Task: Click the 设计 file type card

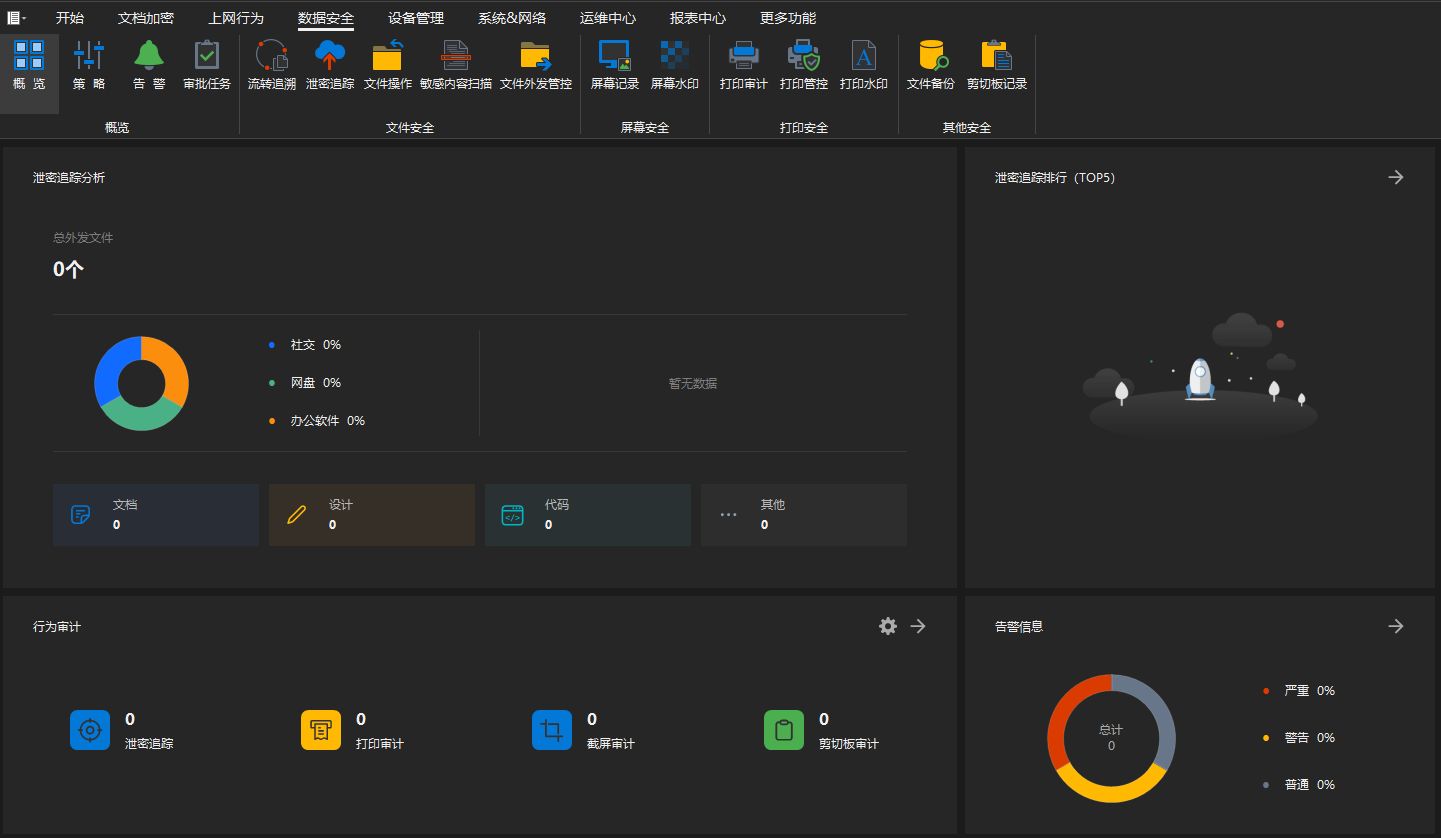Action: coord(372,515)
